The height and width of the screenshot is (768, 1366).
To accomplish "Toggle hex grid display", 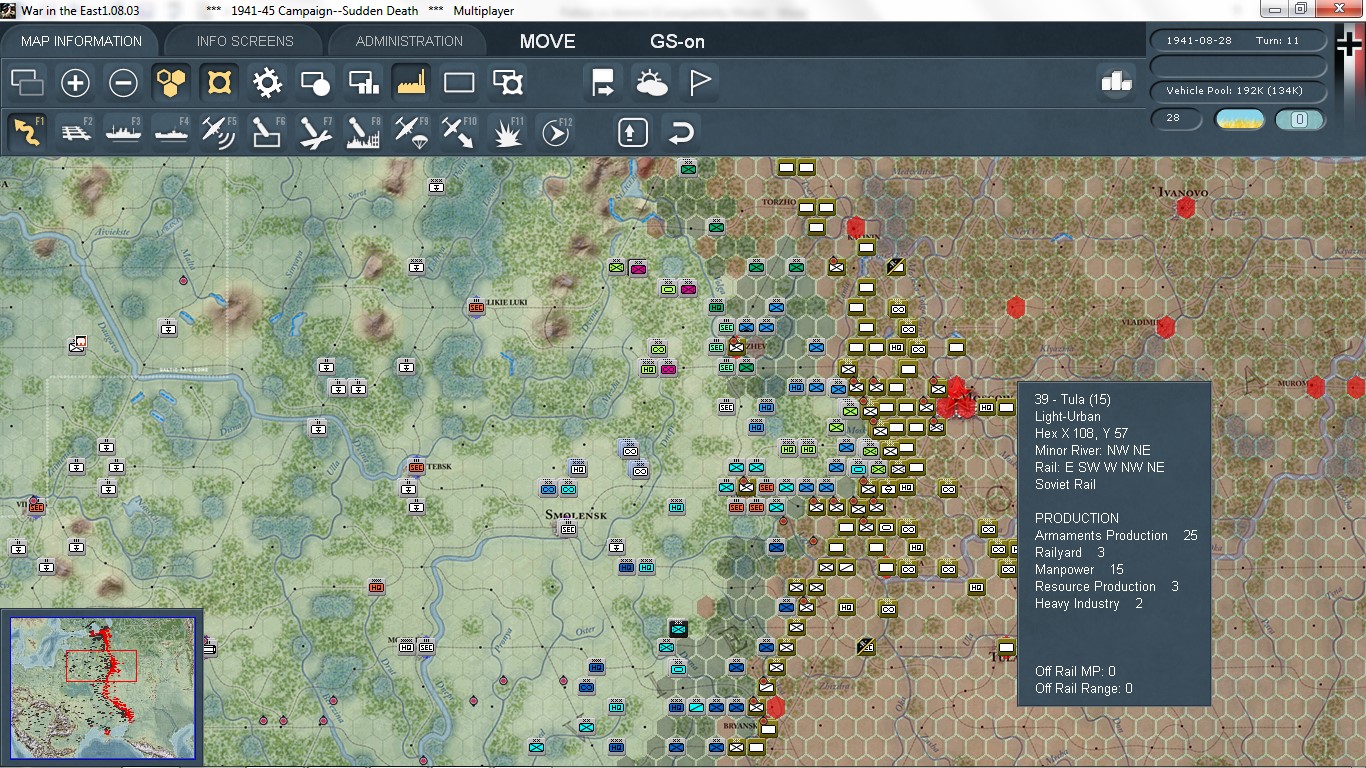I will pos(171,83).
